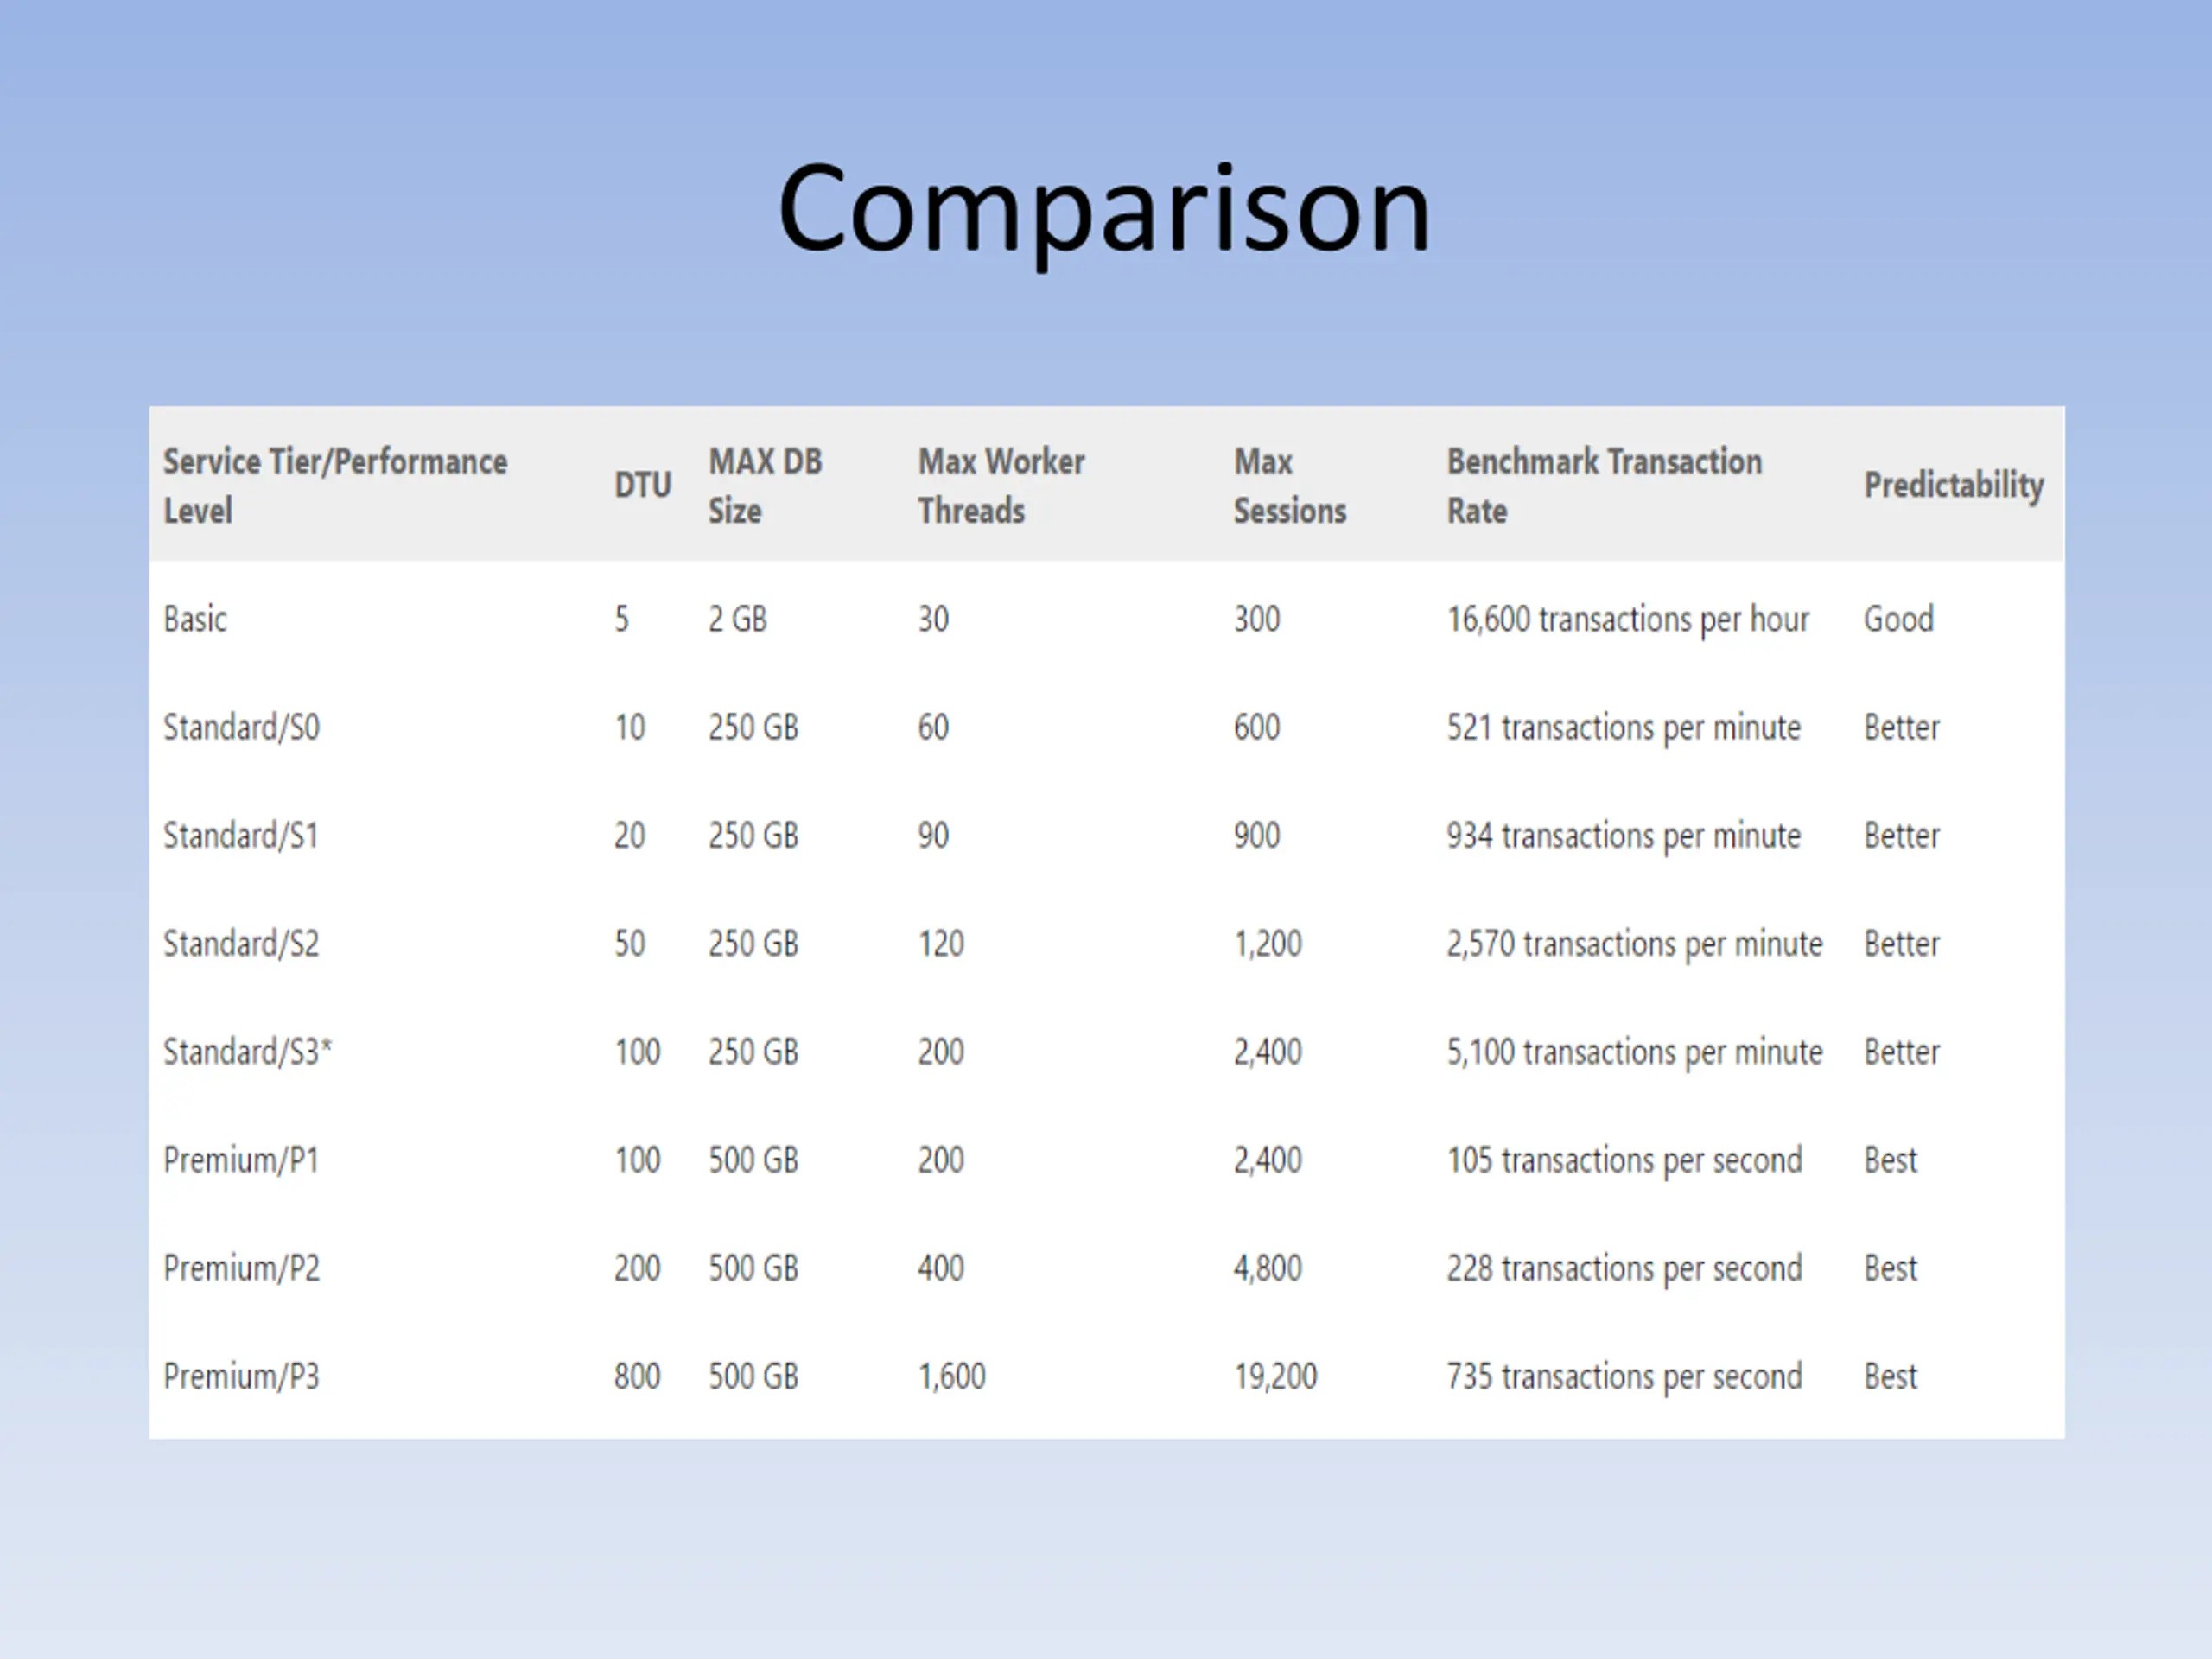Screen dimensions: 2212x1659
Task: Click '5,100 transactions per minute' cell
Action: coord(1634,1052)
